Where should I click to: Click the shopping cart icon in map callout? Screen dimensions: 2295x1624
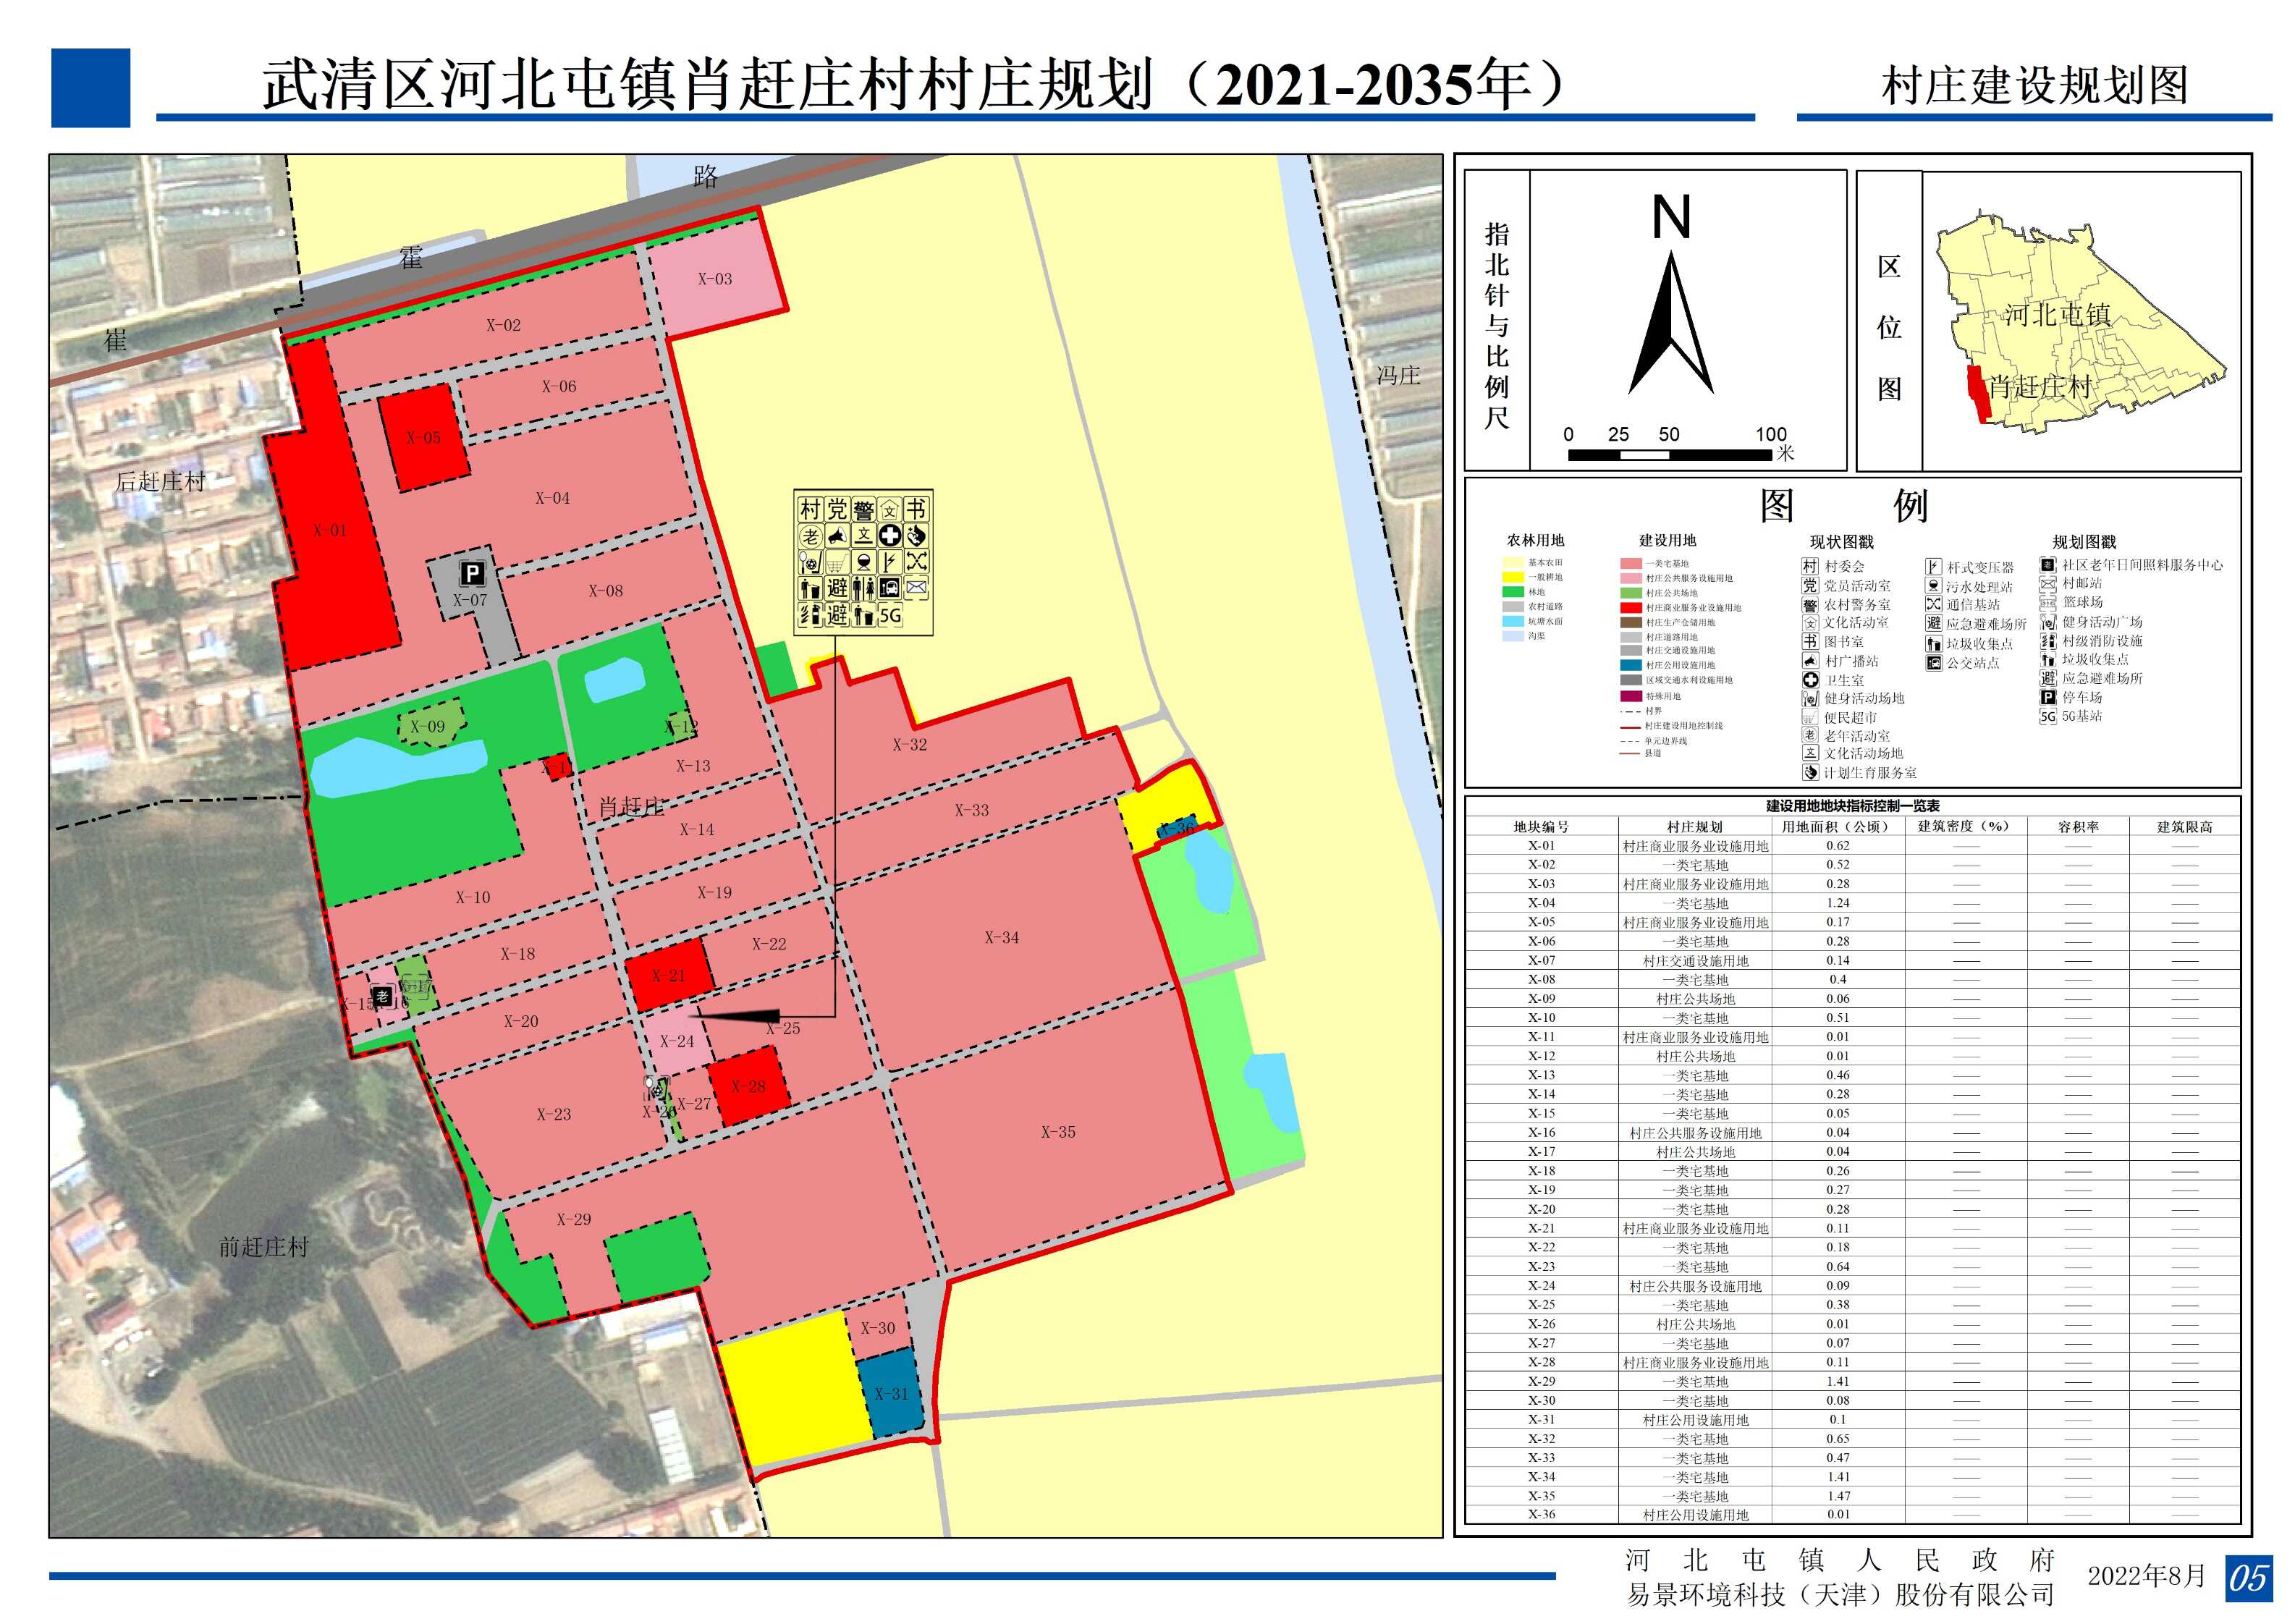[x=838, y=562]
